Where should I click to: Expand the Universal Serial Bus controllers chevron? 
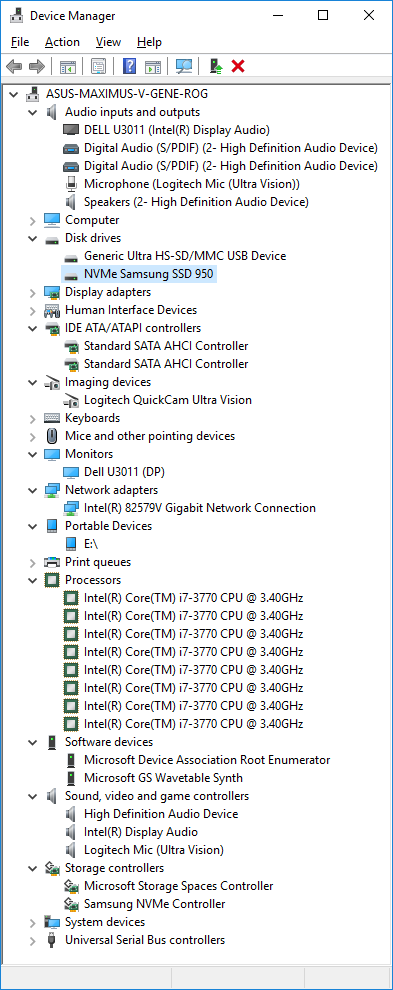point(32,940)
